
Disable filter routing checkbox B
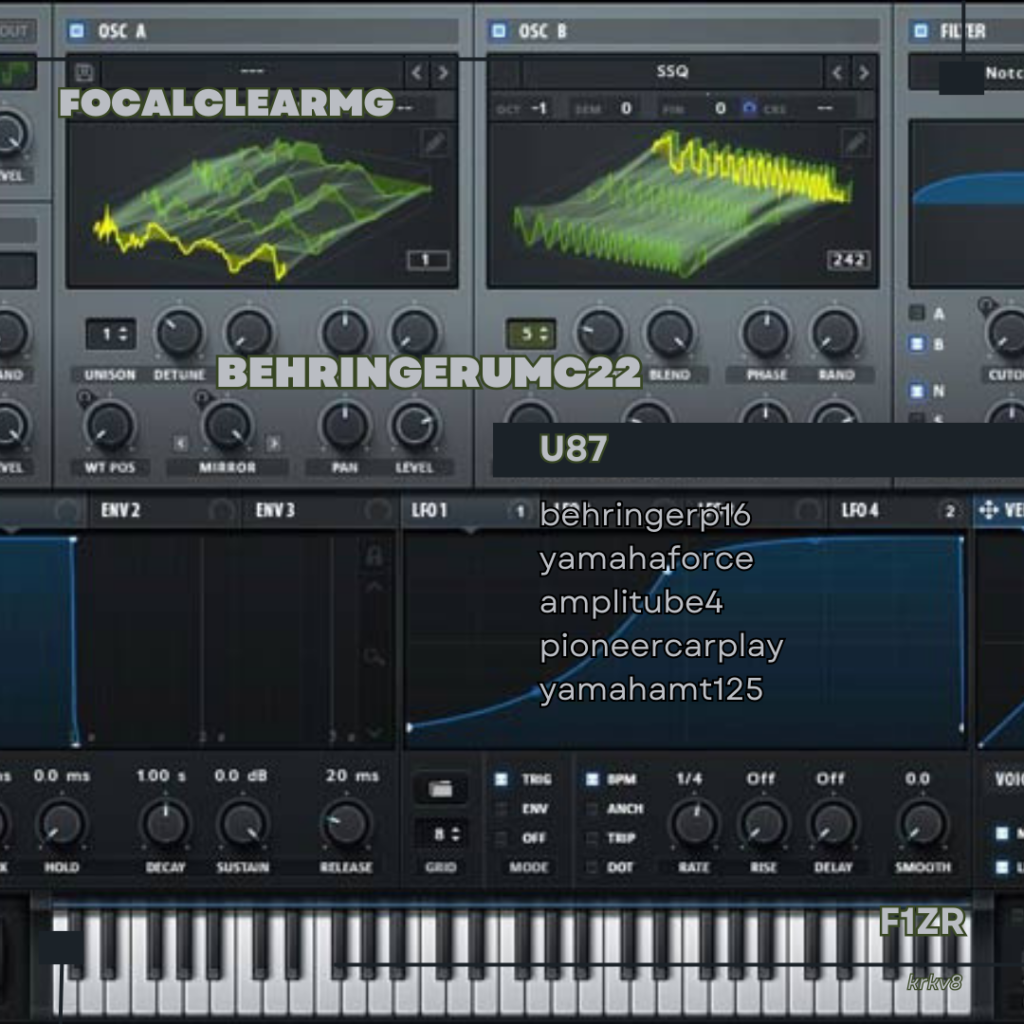[x=917, y=344]
